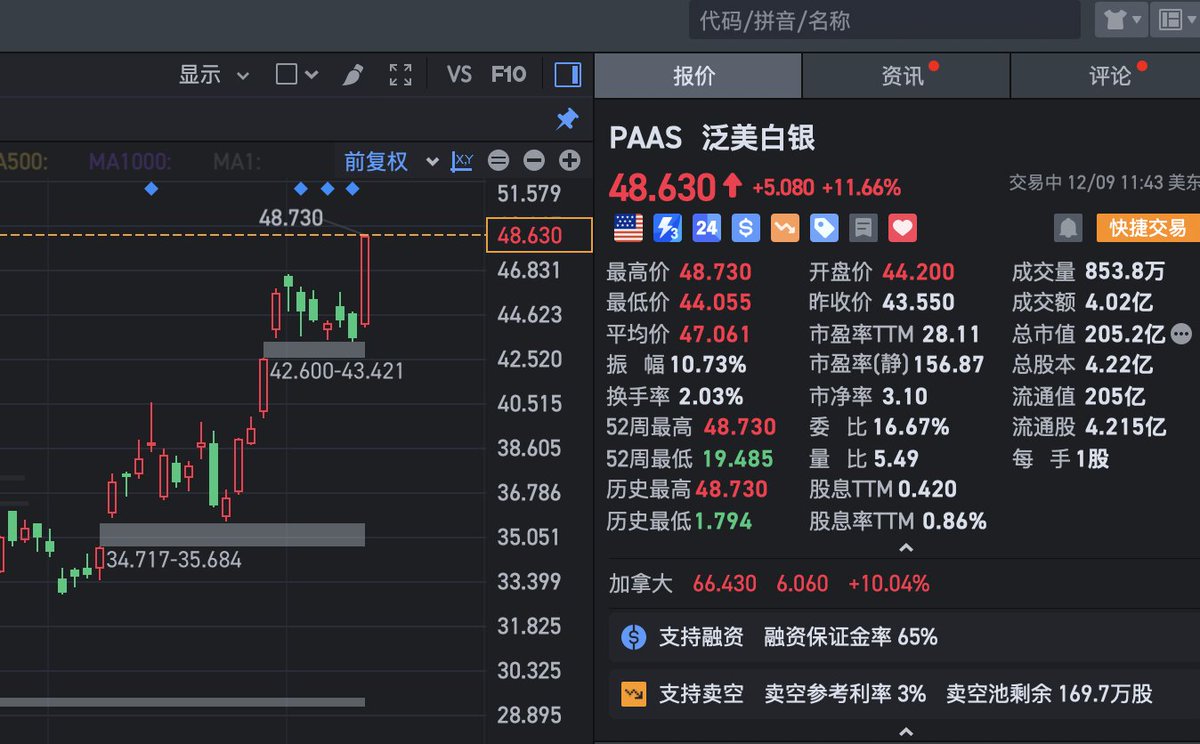Open the skin theme shirt dropdown
This screenshot has width=1200, height=744.
[1121, 19]
